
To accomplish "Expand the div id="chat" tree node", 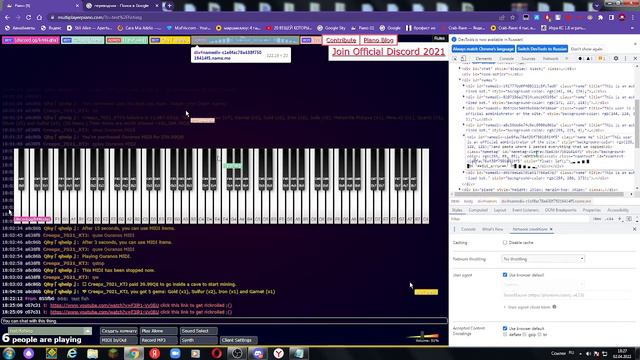I will [x=461, y=69].
